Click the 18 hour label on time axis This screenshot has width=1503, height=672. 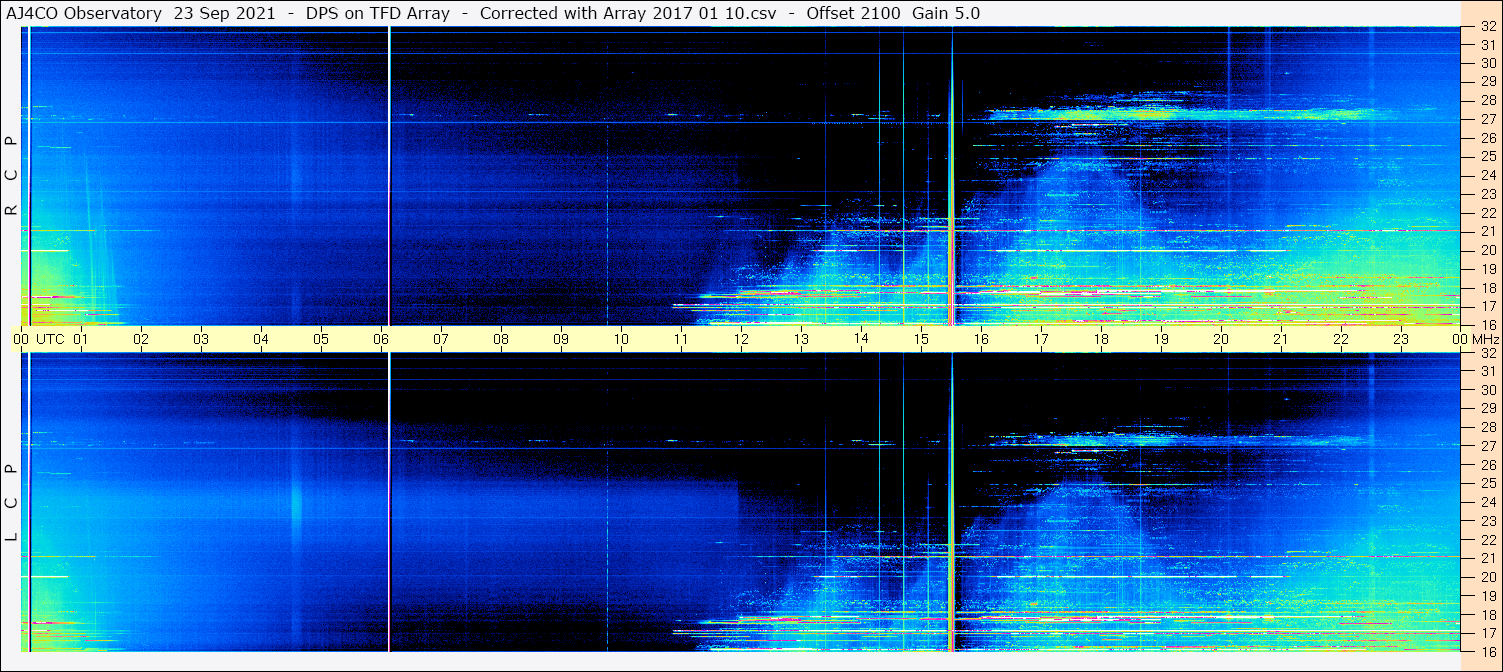click(x=1101, y=339)
